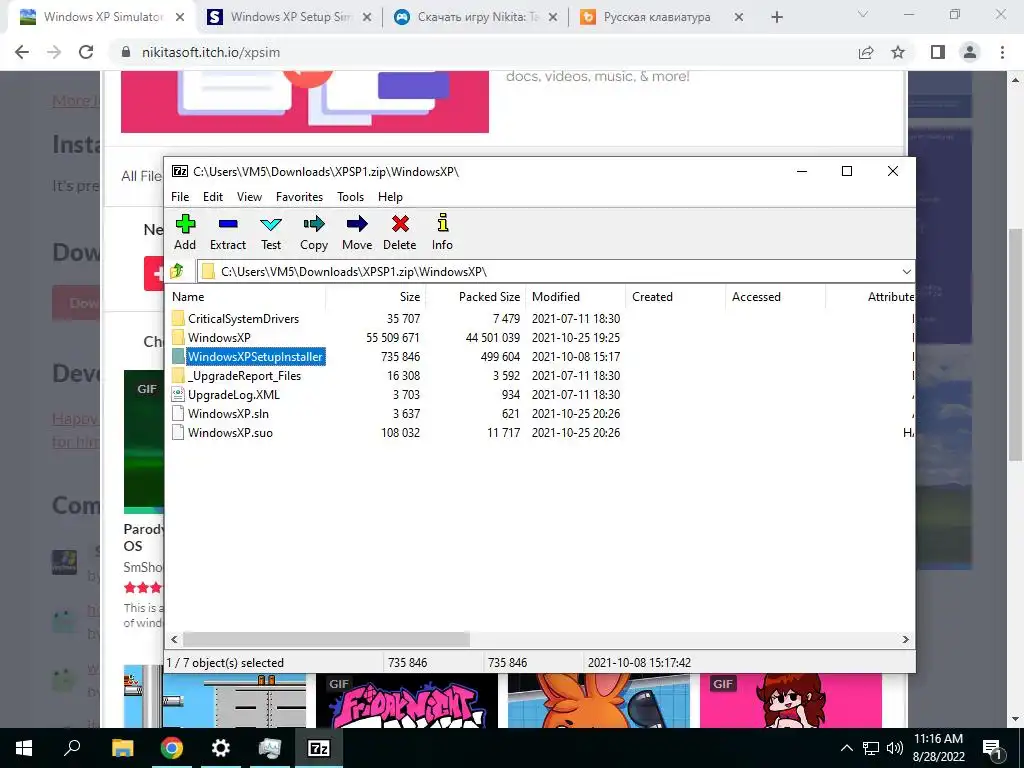Click the 7-Zip path input field

[555, 271]
